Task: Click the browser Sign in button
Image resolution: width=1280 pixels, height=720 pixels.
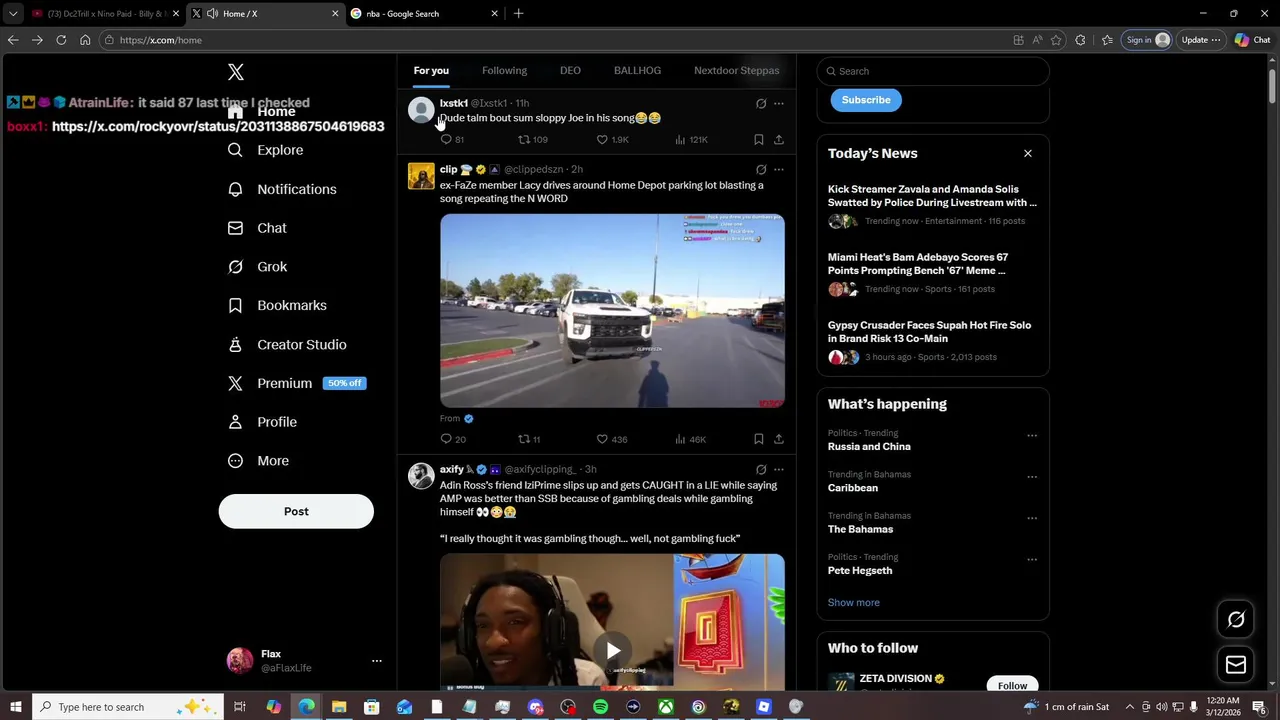Action: (x=1147, y=40)
